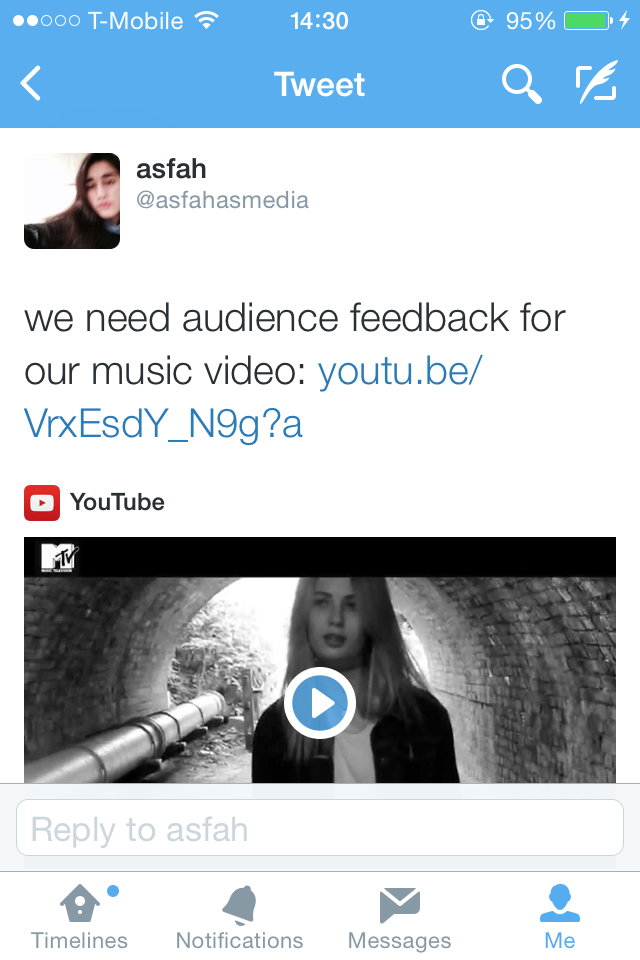Viewport: 640px width, 960px height.
Task: Tap the Wi-Fi icon in status bar
Action: (x=207, y=20)
